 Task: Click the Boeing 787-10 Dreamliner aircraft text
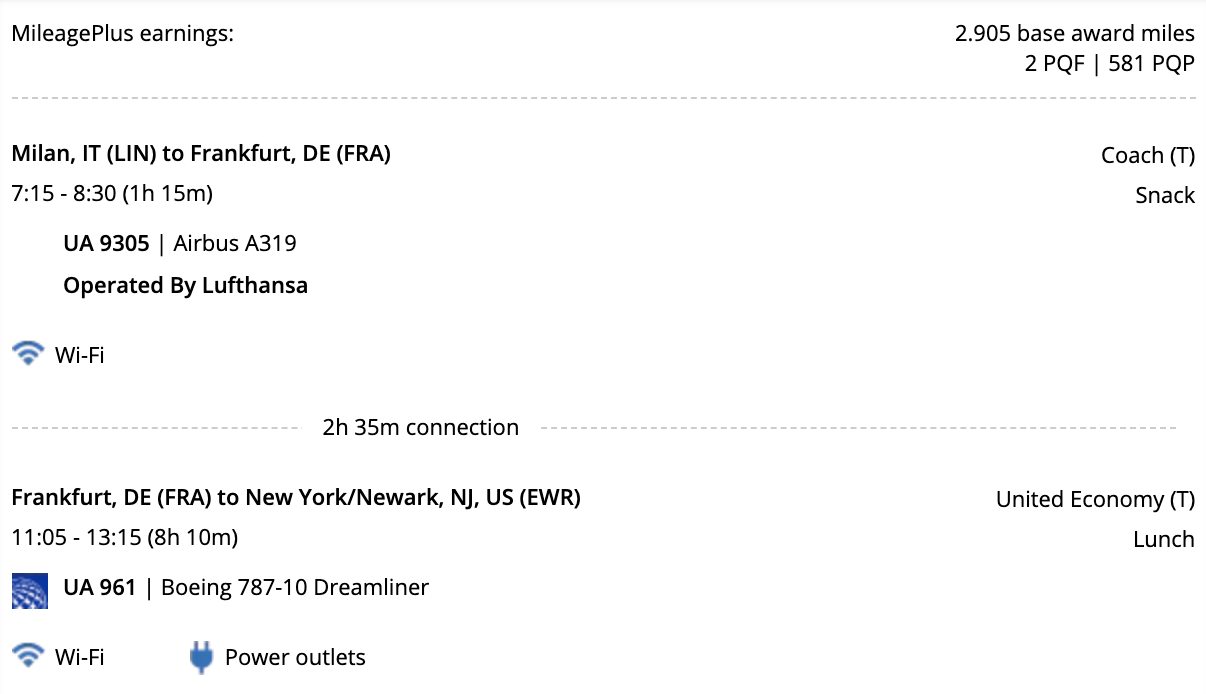(x=295, y=588)
